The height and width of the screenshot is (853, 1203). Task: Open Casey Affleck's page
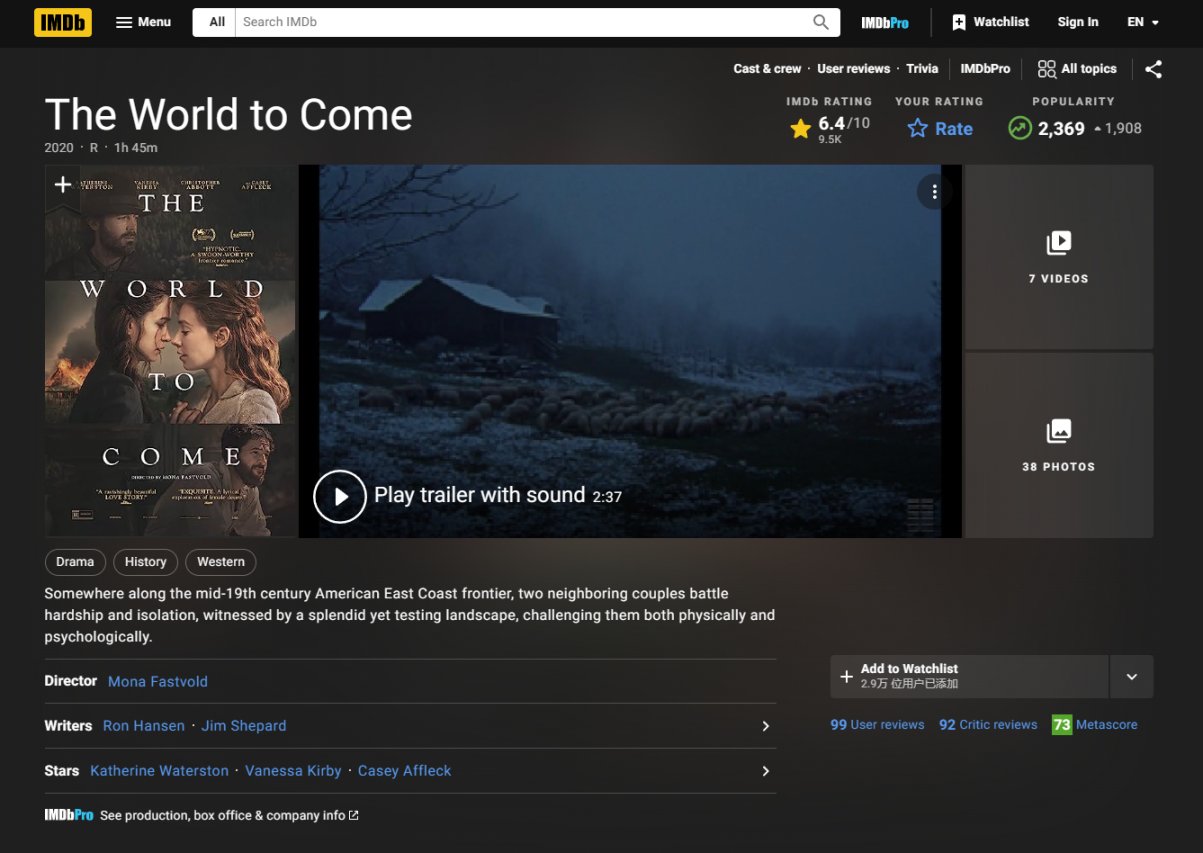[404, 771]
